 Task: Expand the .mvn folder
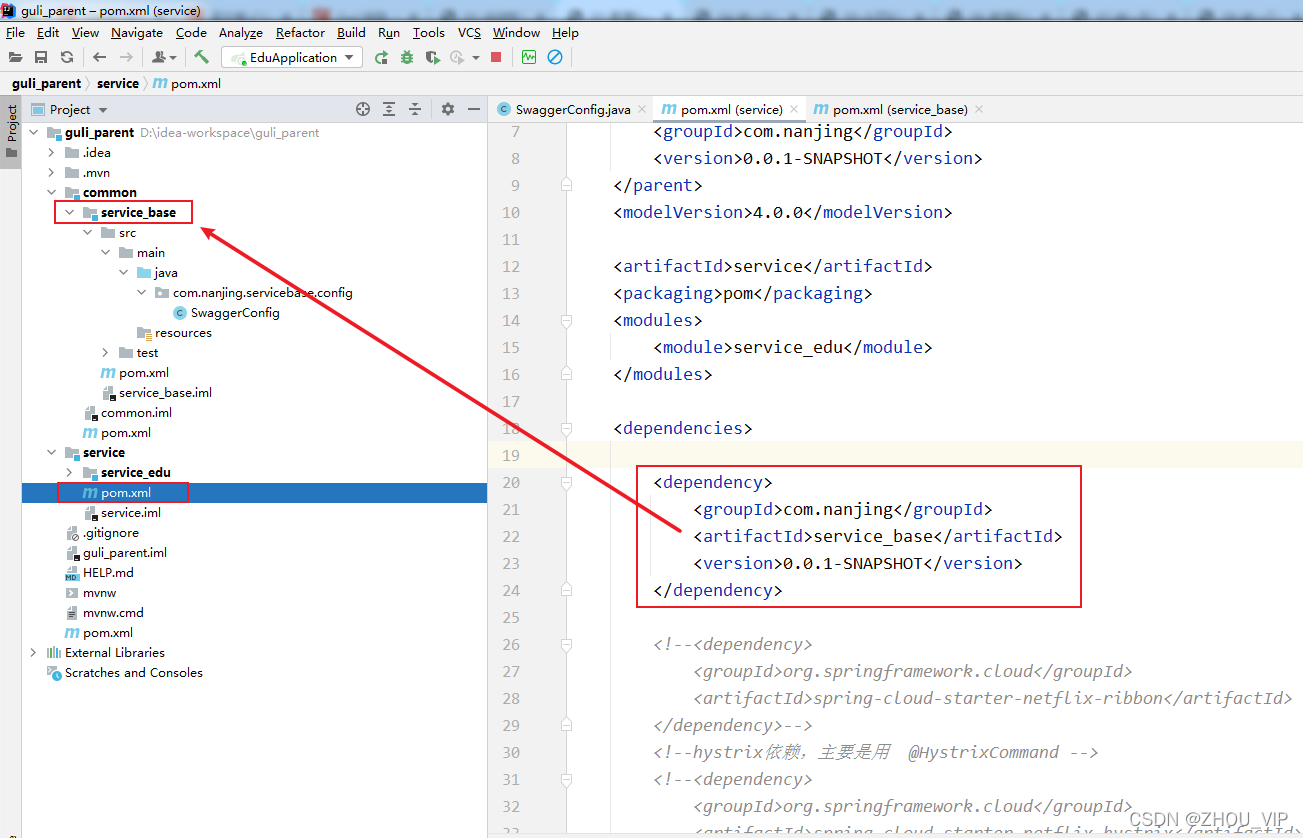[51, 172]
